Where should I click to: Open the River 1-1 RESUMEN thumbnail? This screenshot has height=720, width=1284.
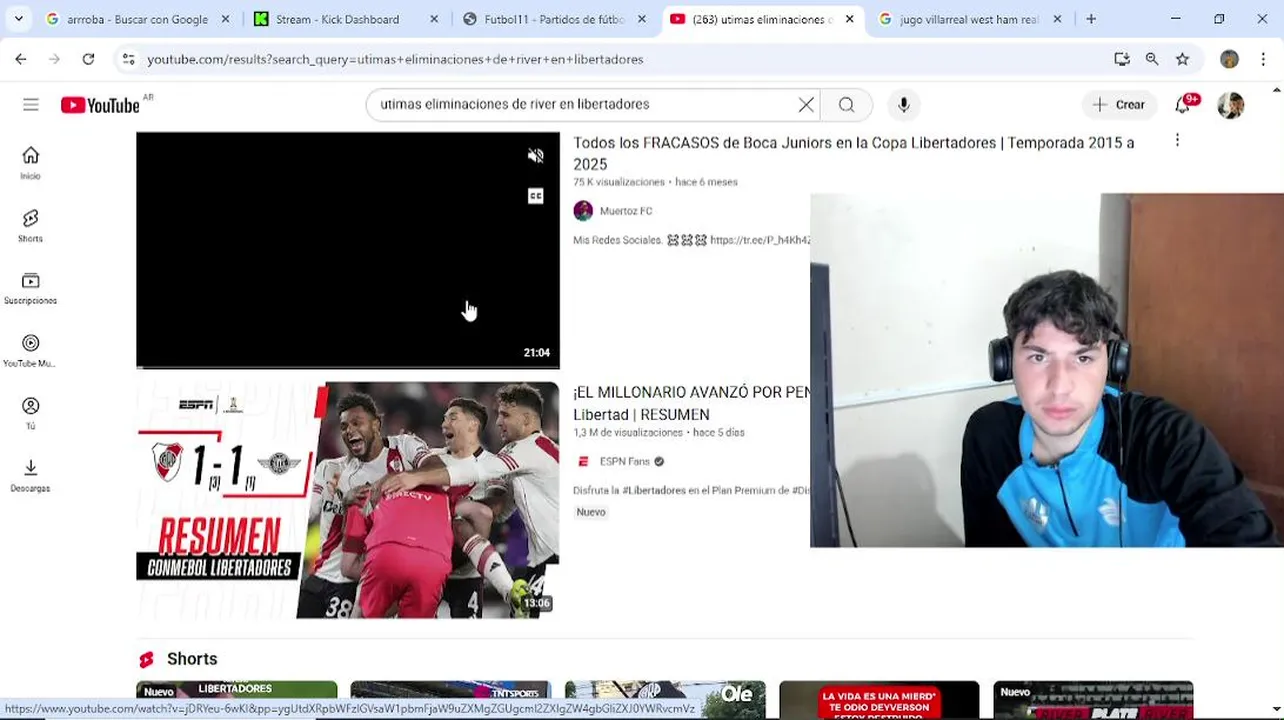click(x=348, y=500)
